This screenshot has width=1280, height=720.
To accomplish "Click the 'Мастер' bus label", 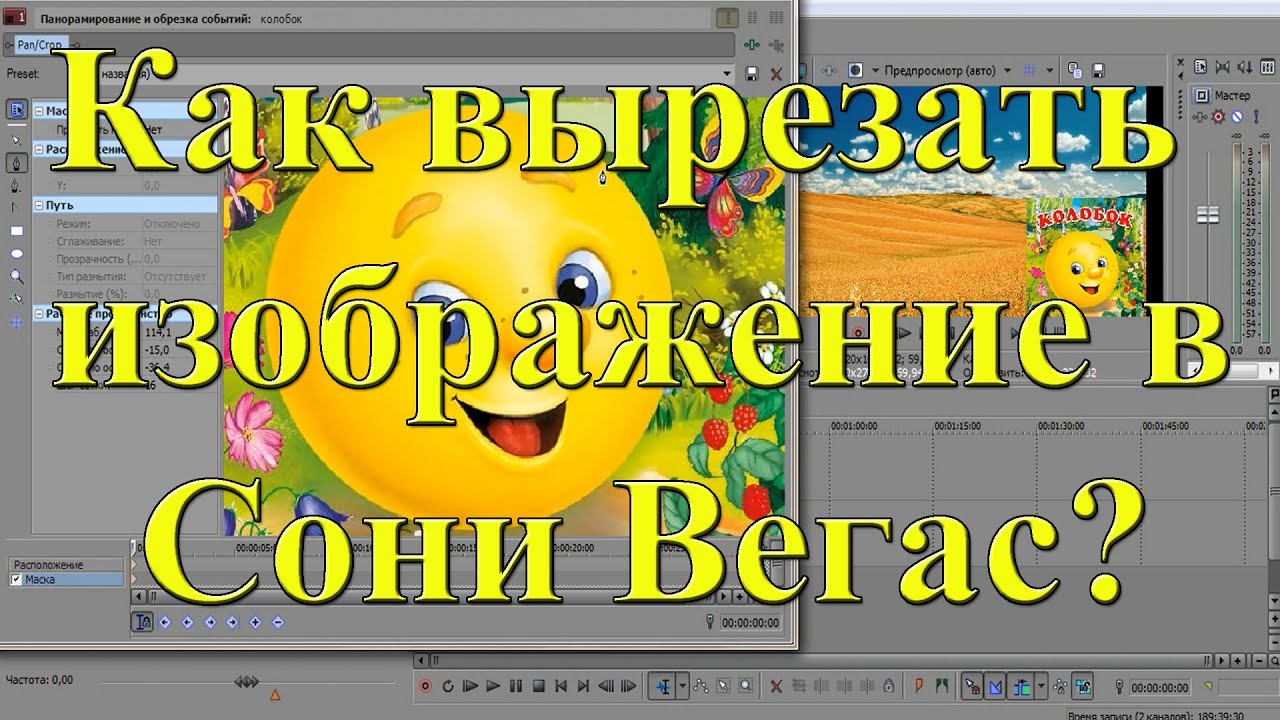I will tap(1232, 96).
